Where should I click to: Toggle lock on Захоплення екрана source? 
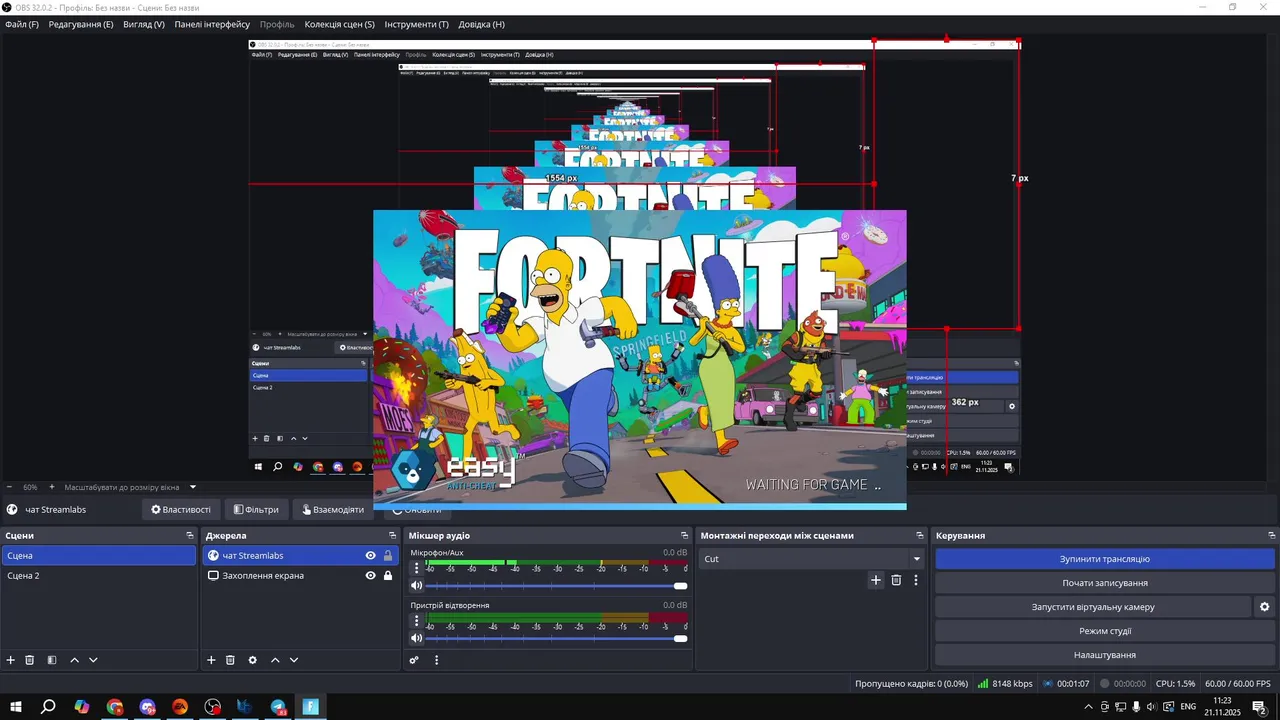coord(388,576)
